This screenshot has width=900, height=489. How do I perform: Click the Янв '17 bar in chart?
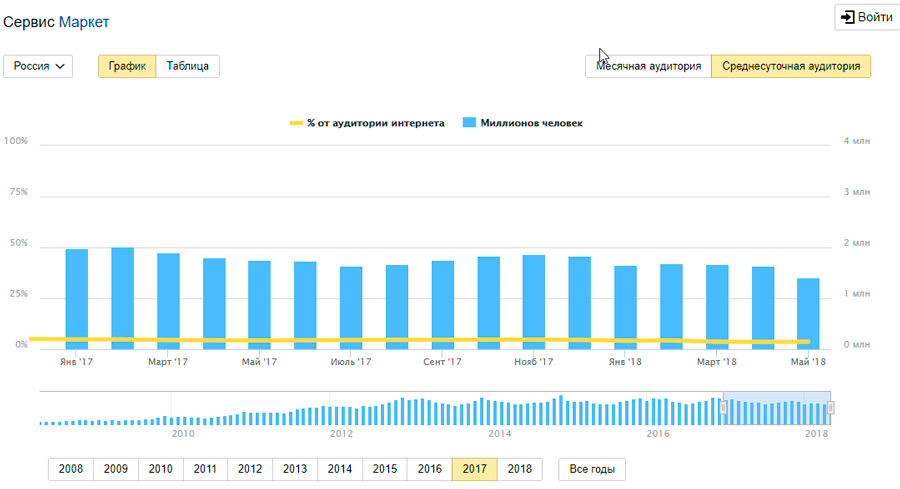pyautogui.click(x=77, y=298)
